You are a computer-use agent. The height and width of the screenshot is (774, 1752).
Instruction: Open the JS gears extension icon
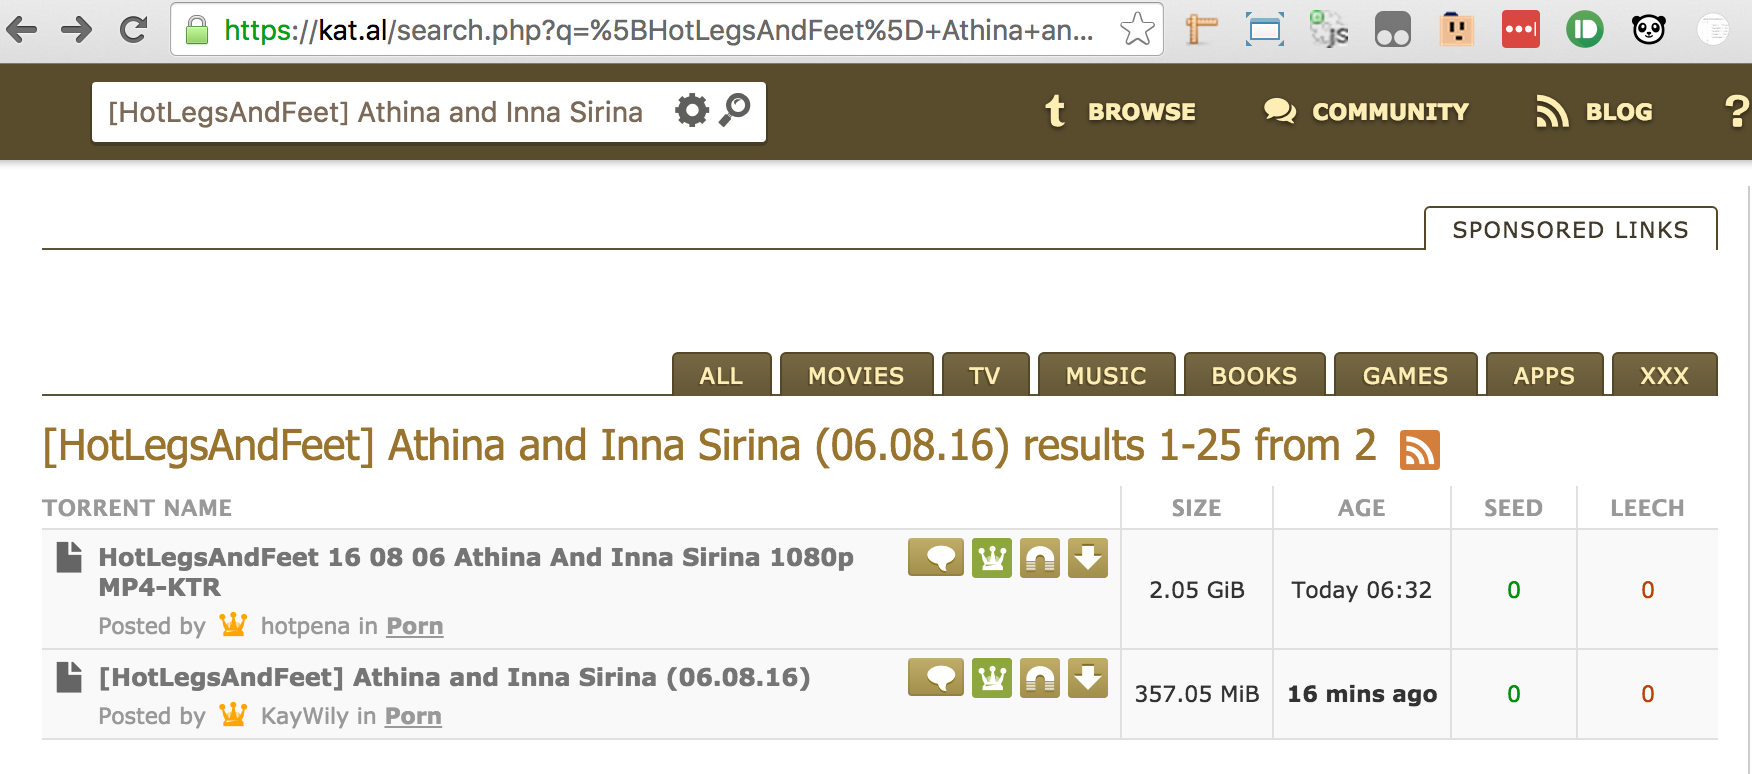pos(1329,30)
